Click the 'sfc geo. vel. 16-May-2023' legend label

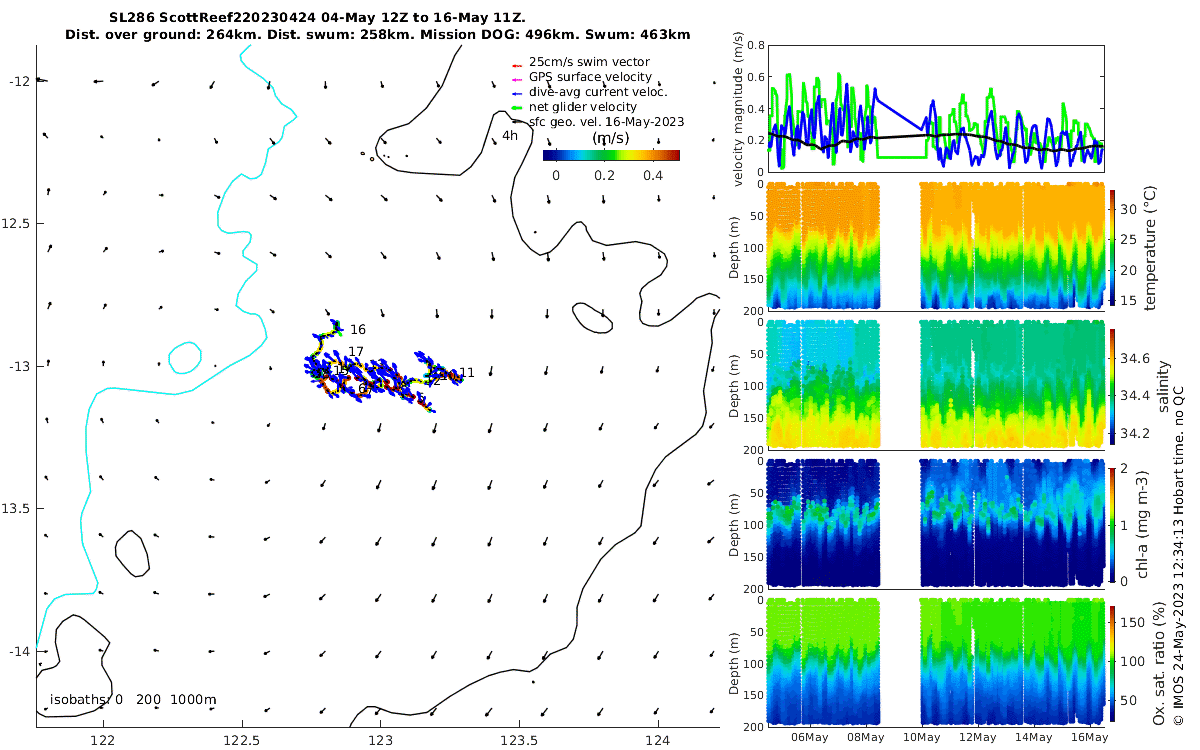click(606, 121)
